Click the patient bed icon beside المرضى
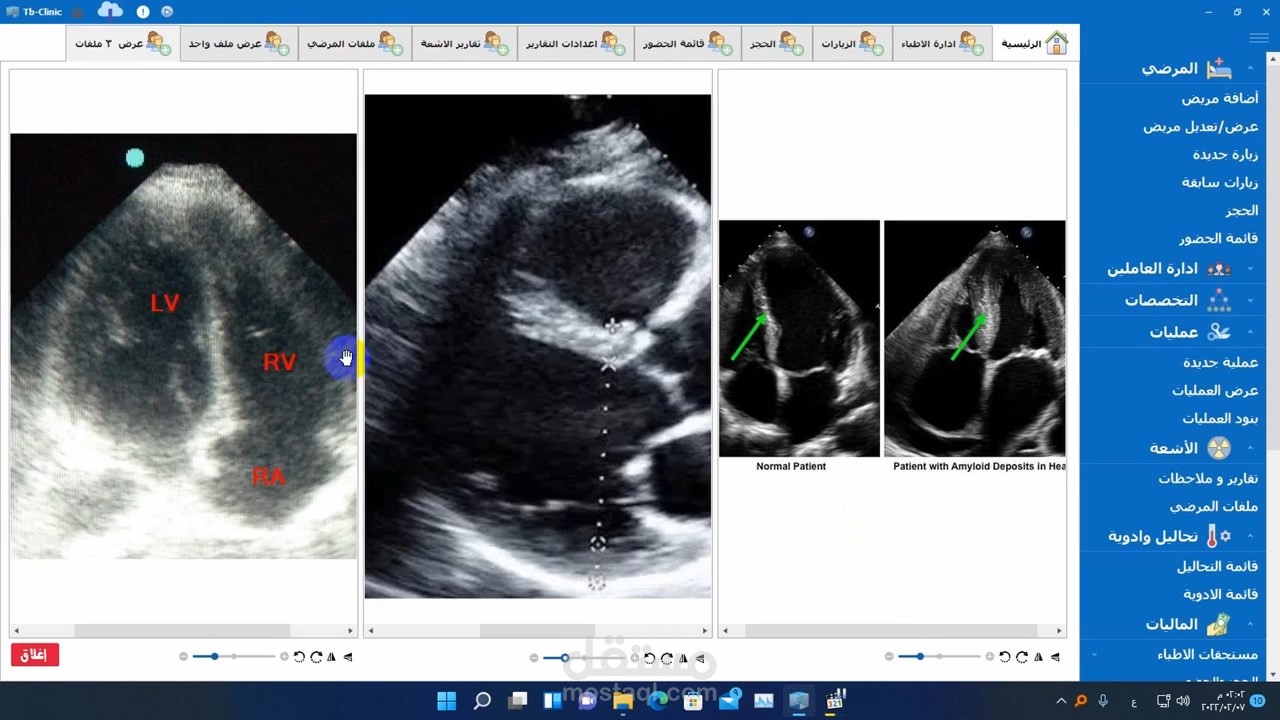This screenshot has width=1280, height=720. (x=1219, y=69)
